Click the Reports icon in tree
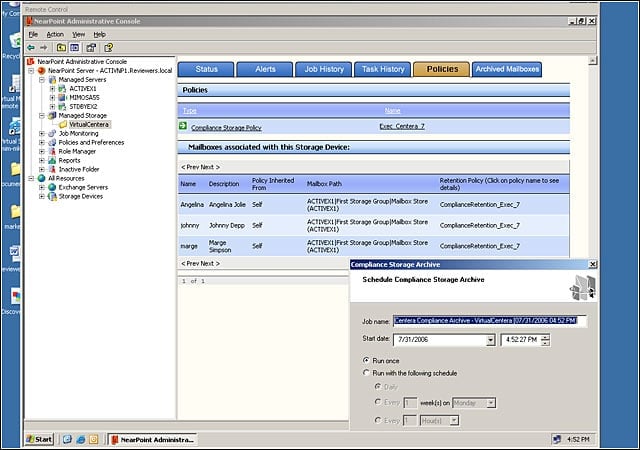Screen dimensions: 640x450 tap(52, 160)
